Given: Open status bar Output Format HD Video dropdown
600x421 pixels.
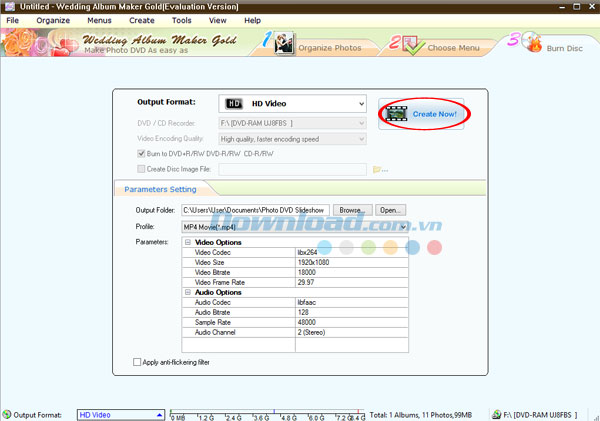Looking at the screenshot, I should [121, 415].
